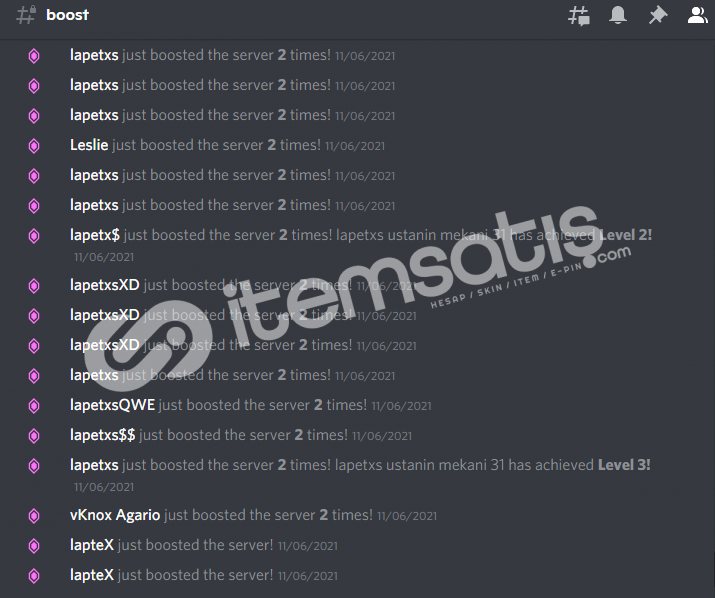Click the last lapteX username at bottom
The height and width of the screenshot is (598, 715).
coord(92,575)
